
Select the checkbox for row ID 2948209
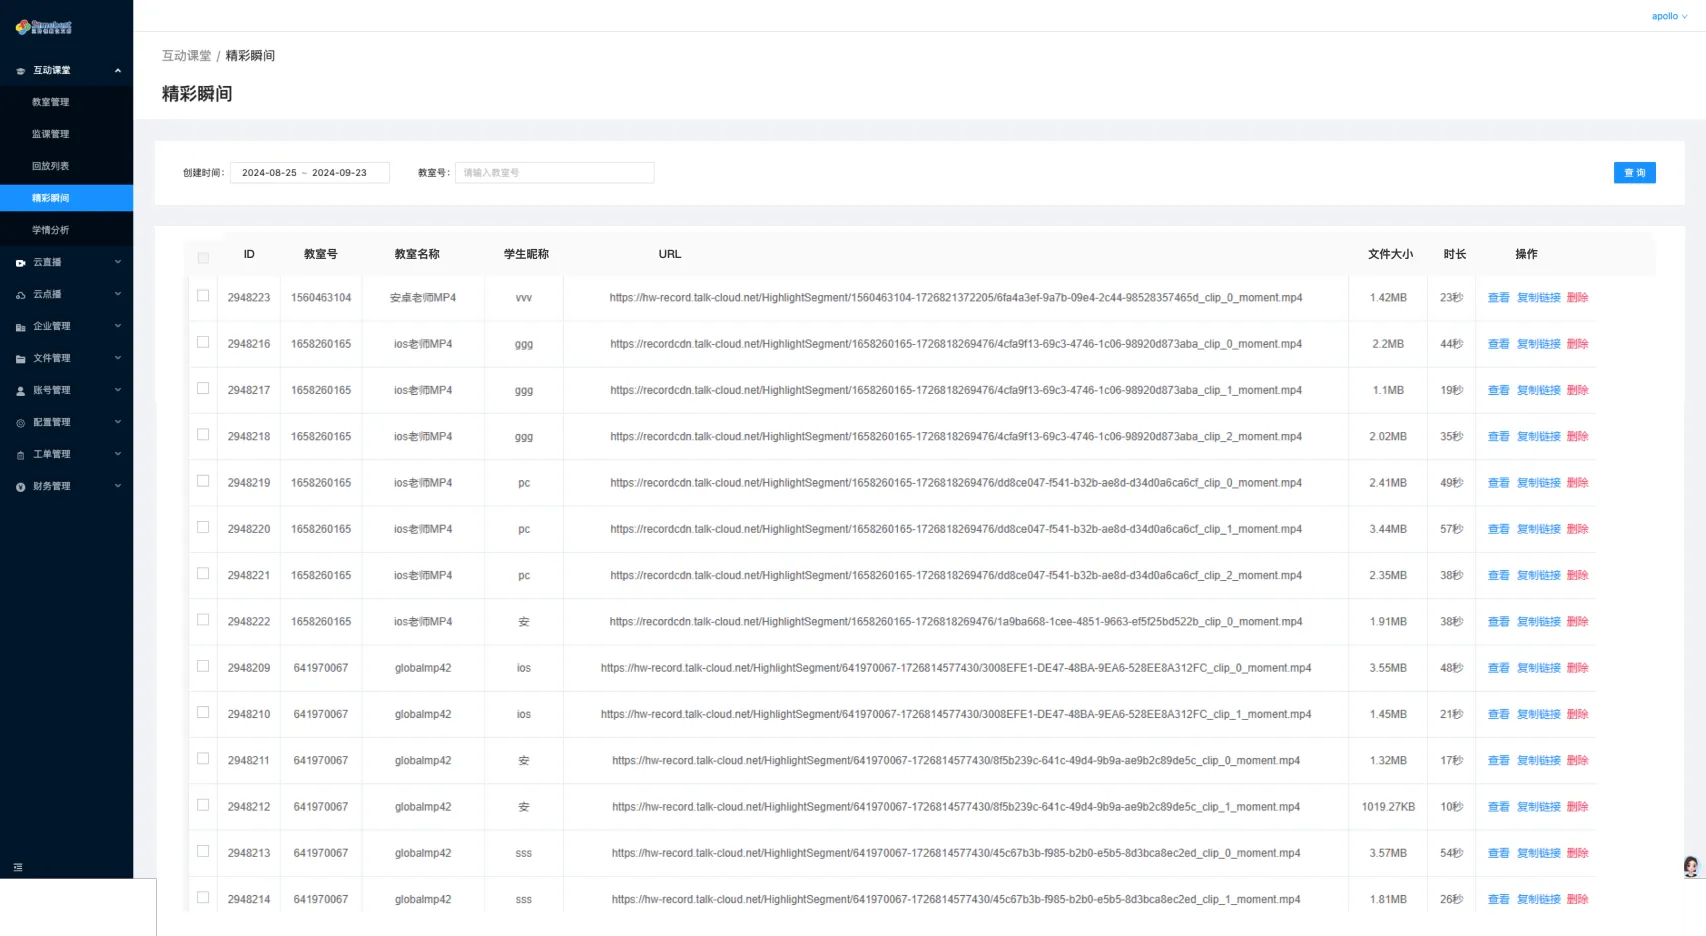click(x=203, y=666)
